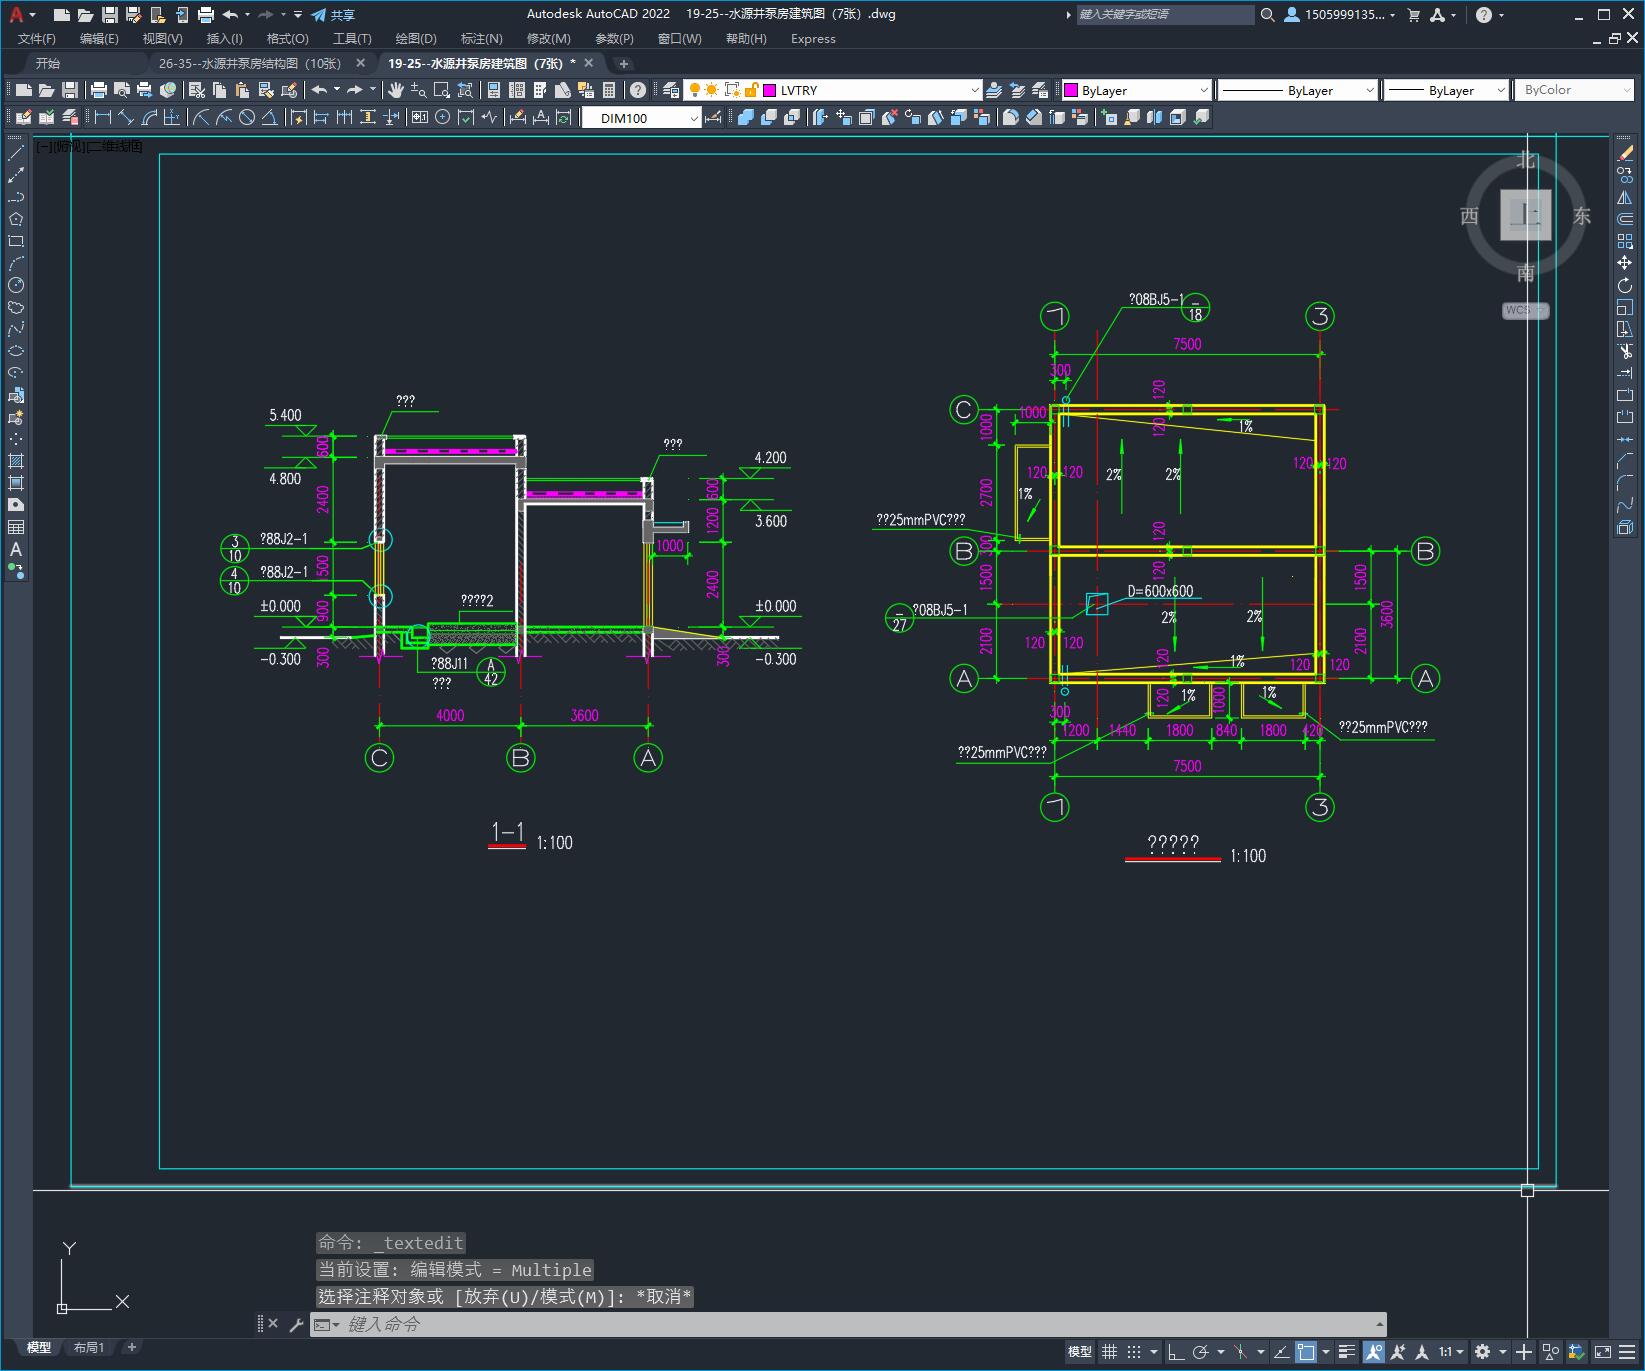Select the Hatch tool in draw toolbar
Image resolution: width=1645 pixels, height=1371 pixels.
point(16,461)
